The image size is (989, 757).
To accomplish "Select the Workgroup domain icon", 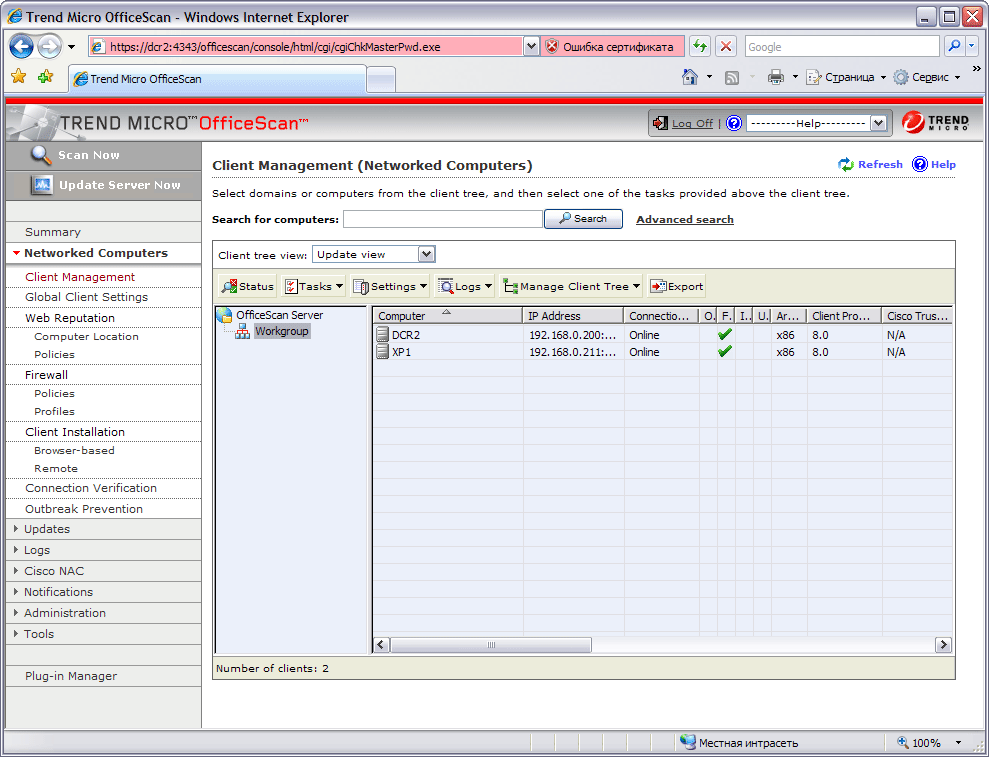I will tap(242, 331).
